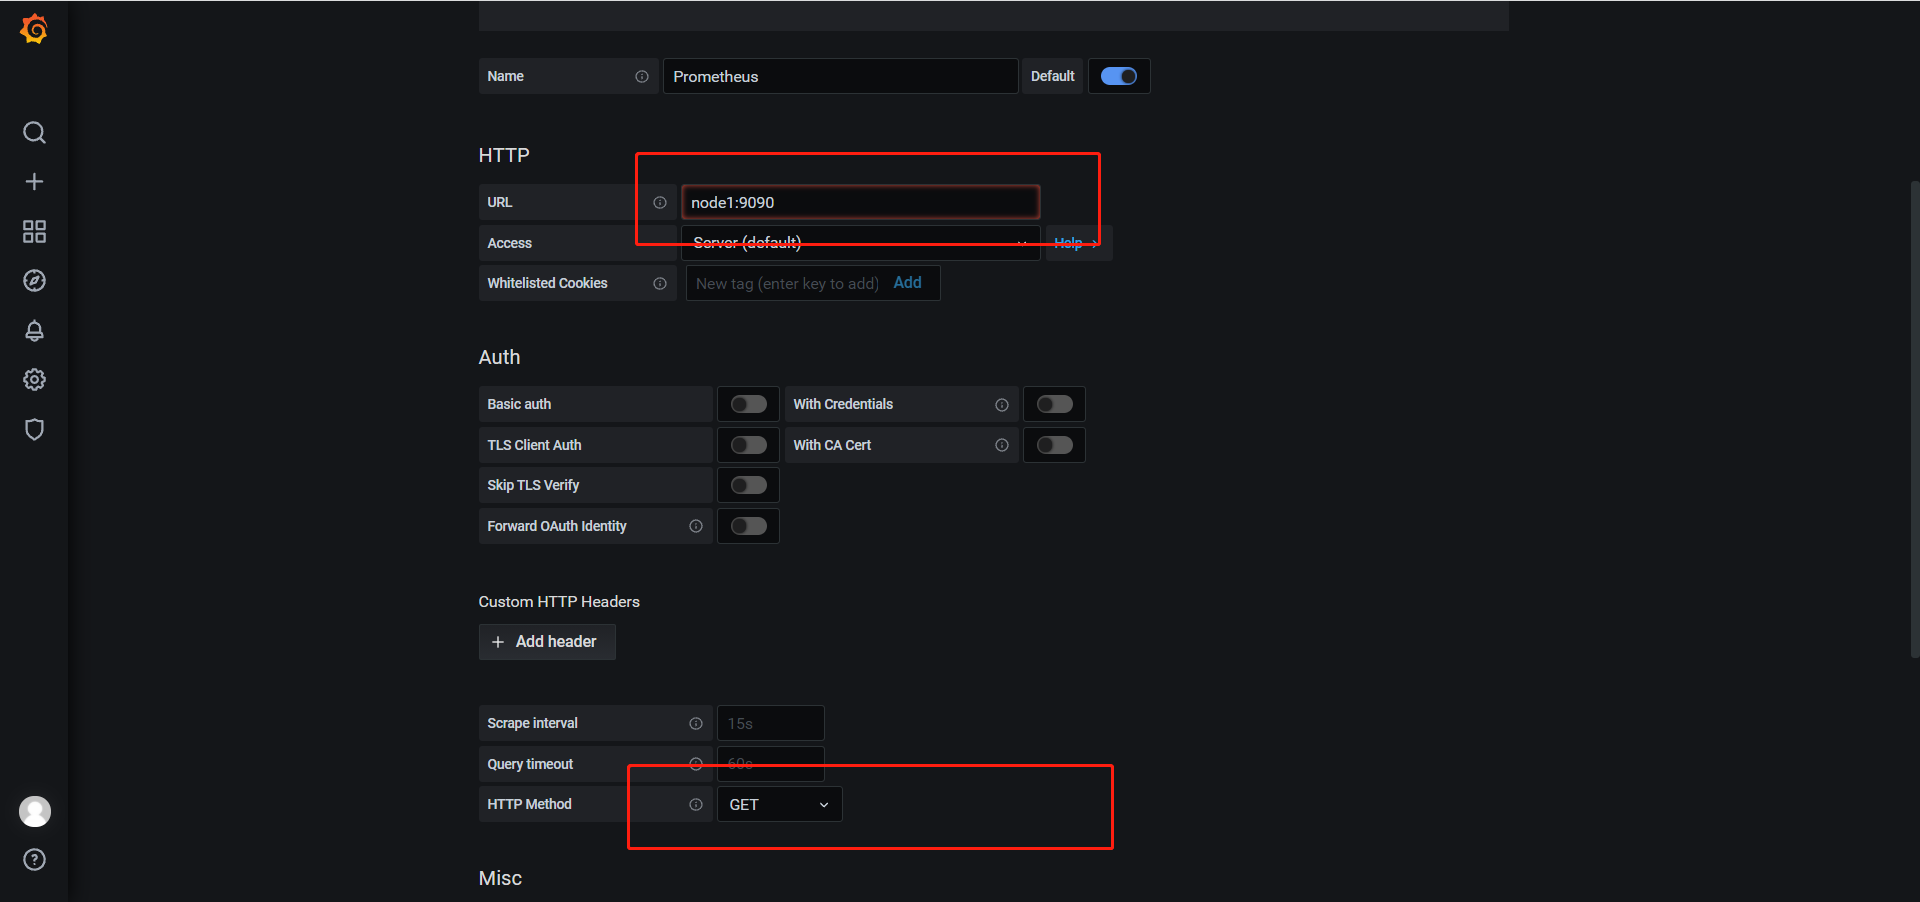Focus the Scrape interval field
Screen dimensions: 1920x902
[x=771, y=723]
